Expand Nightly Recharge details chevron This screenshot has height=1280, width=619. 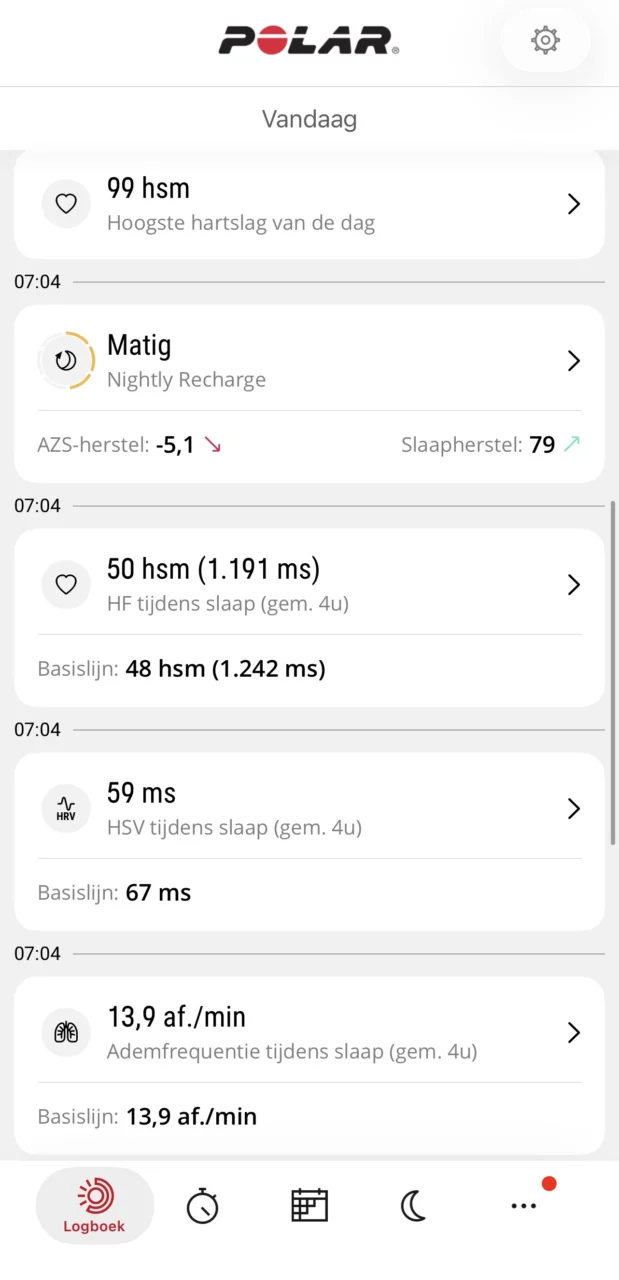[574, 361]
